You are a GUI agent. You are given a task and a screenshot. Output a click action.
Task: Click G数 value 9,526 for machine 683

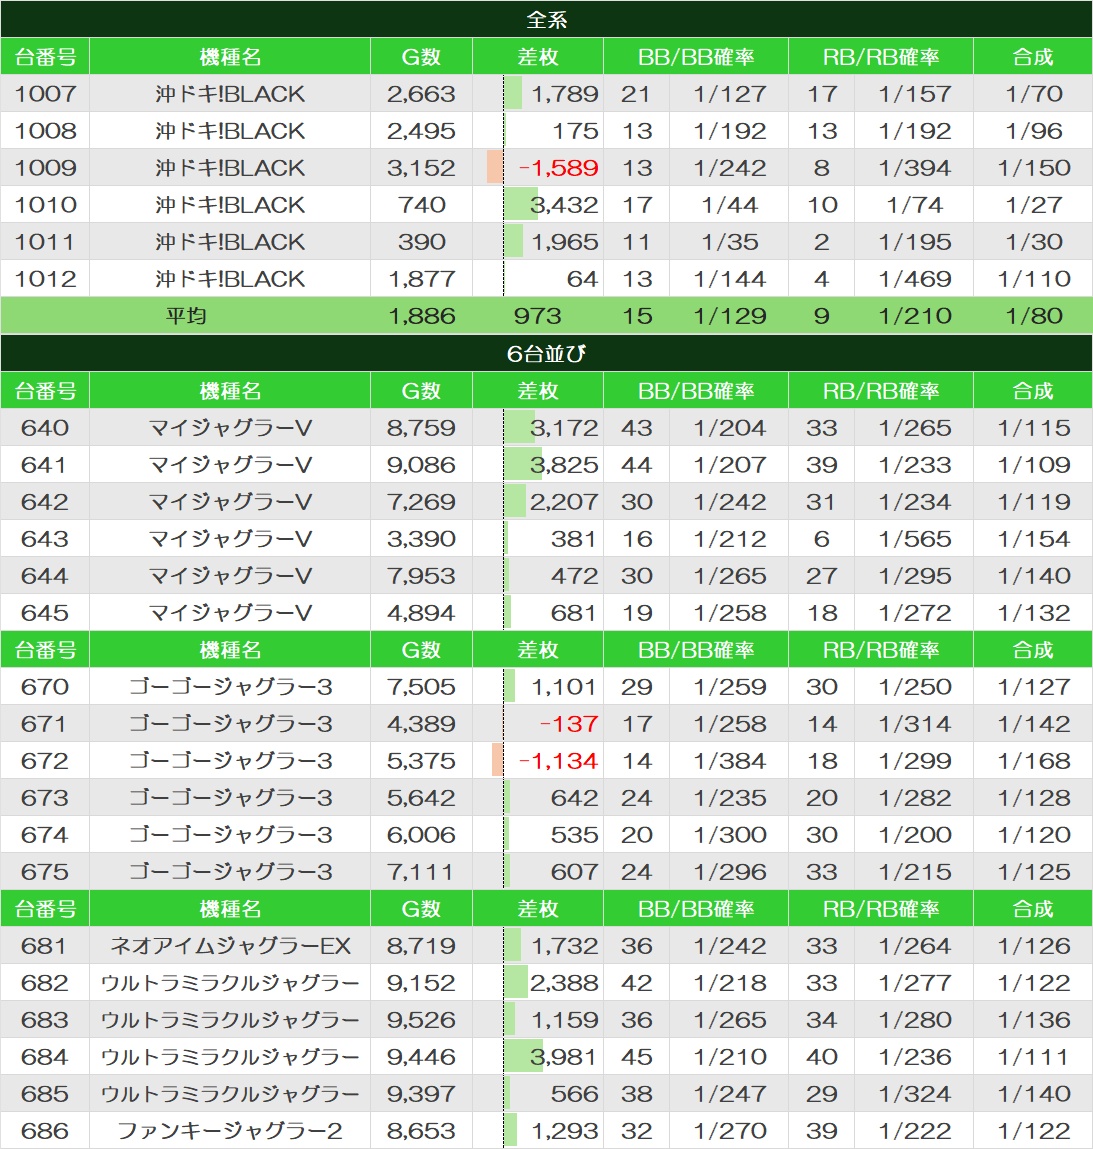click(x=421, y=1019)
